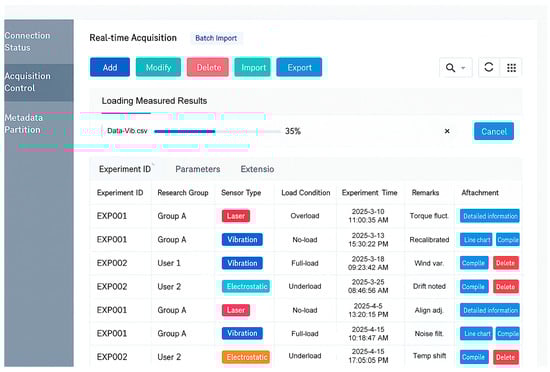Delete the Wind var. experiment row

click(x=505, y=263)
